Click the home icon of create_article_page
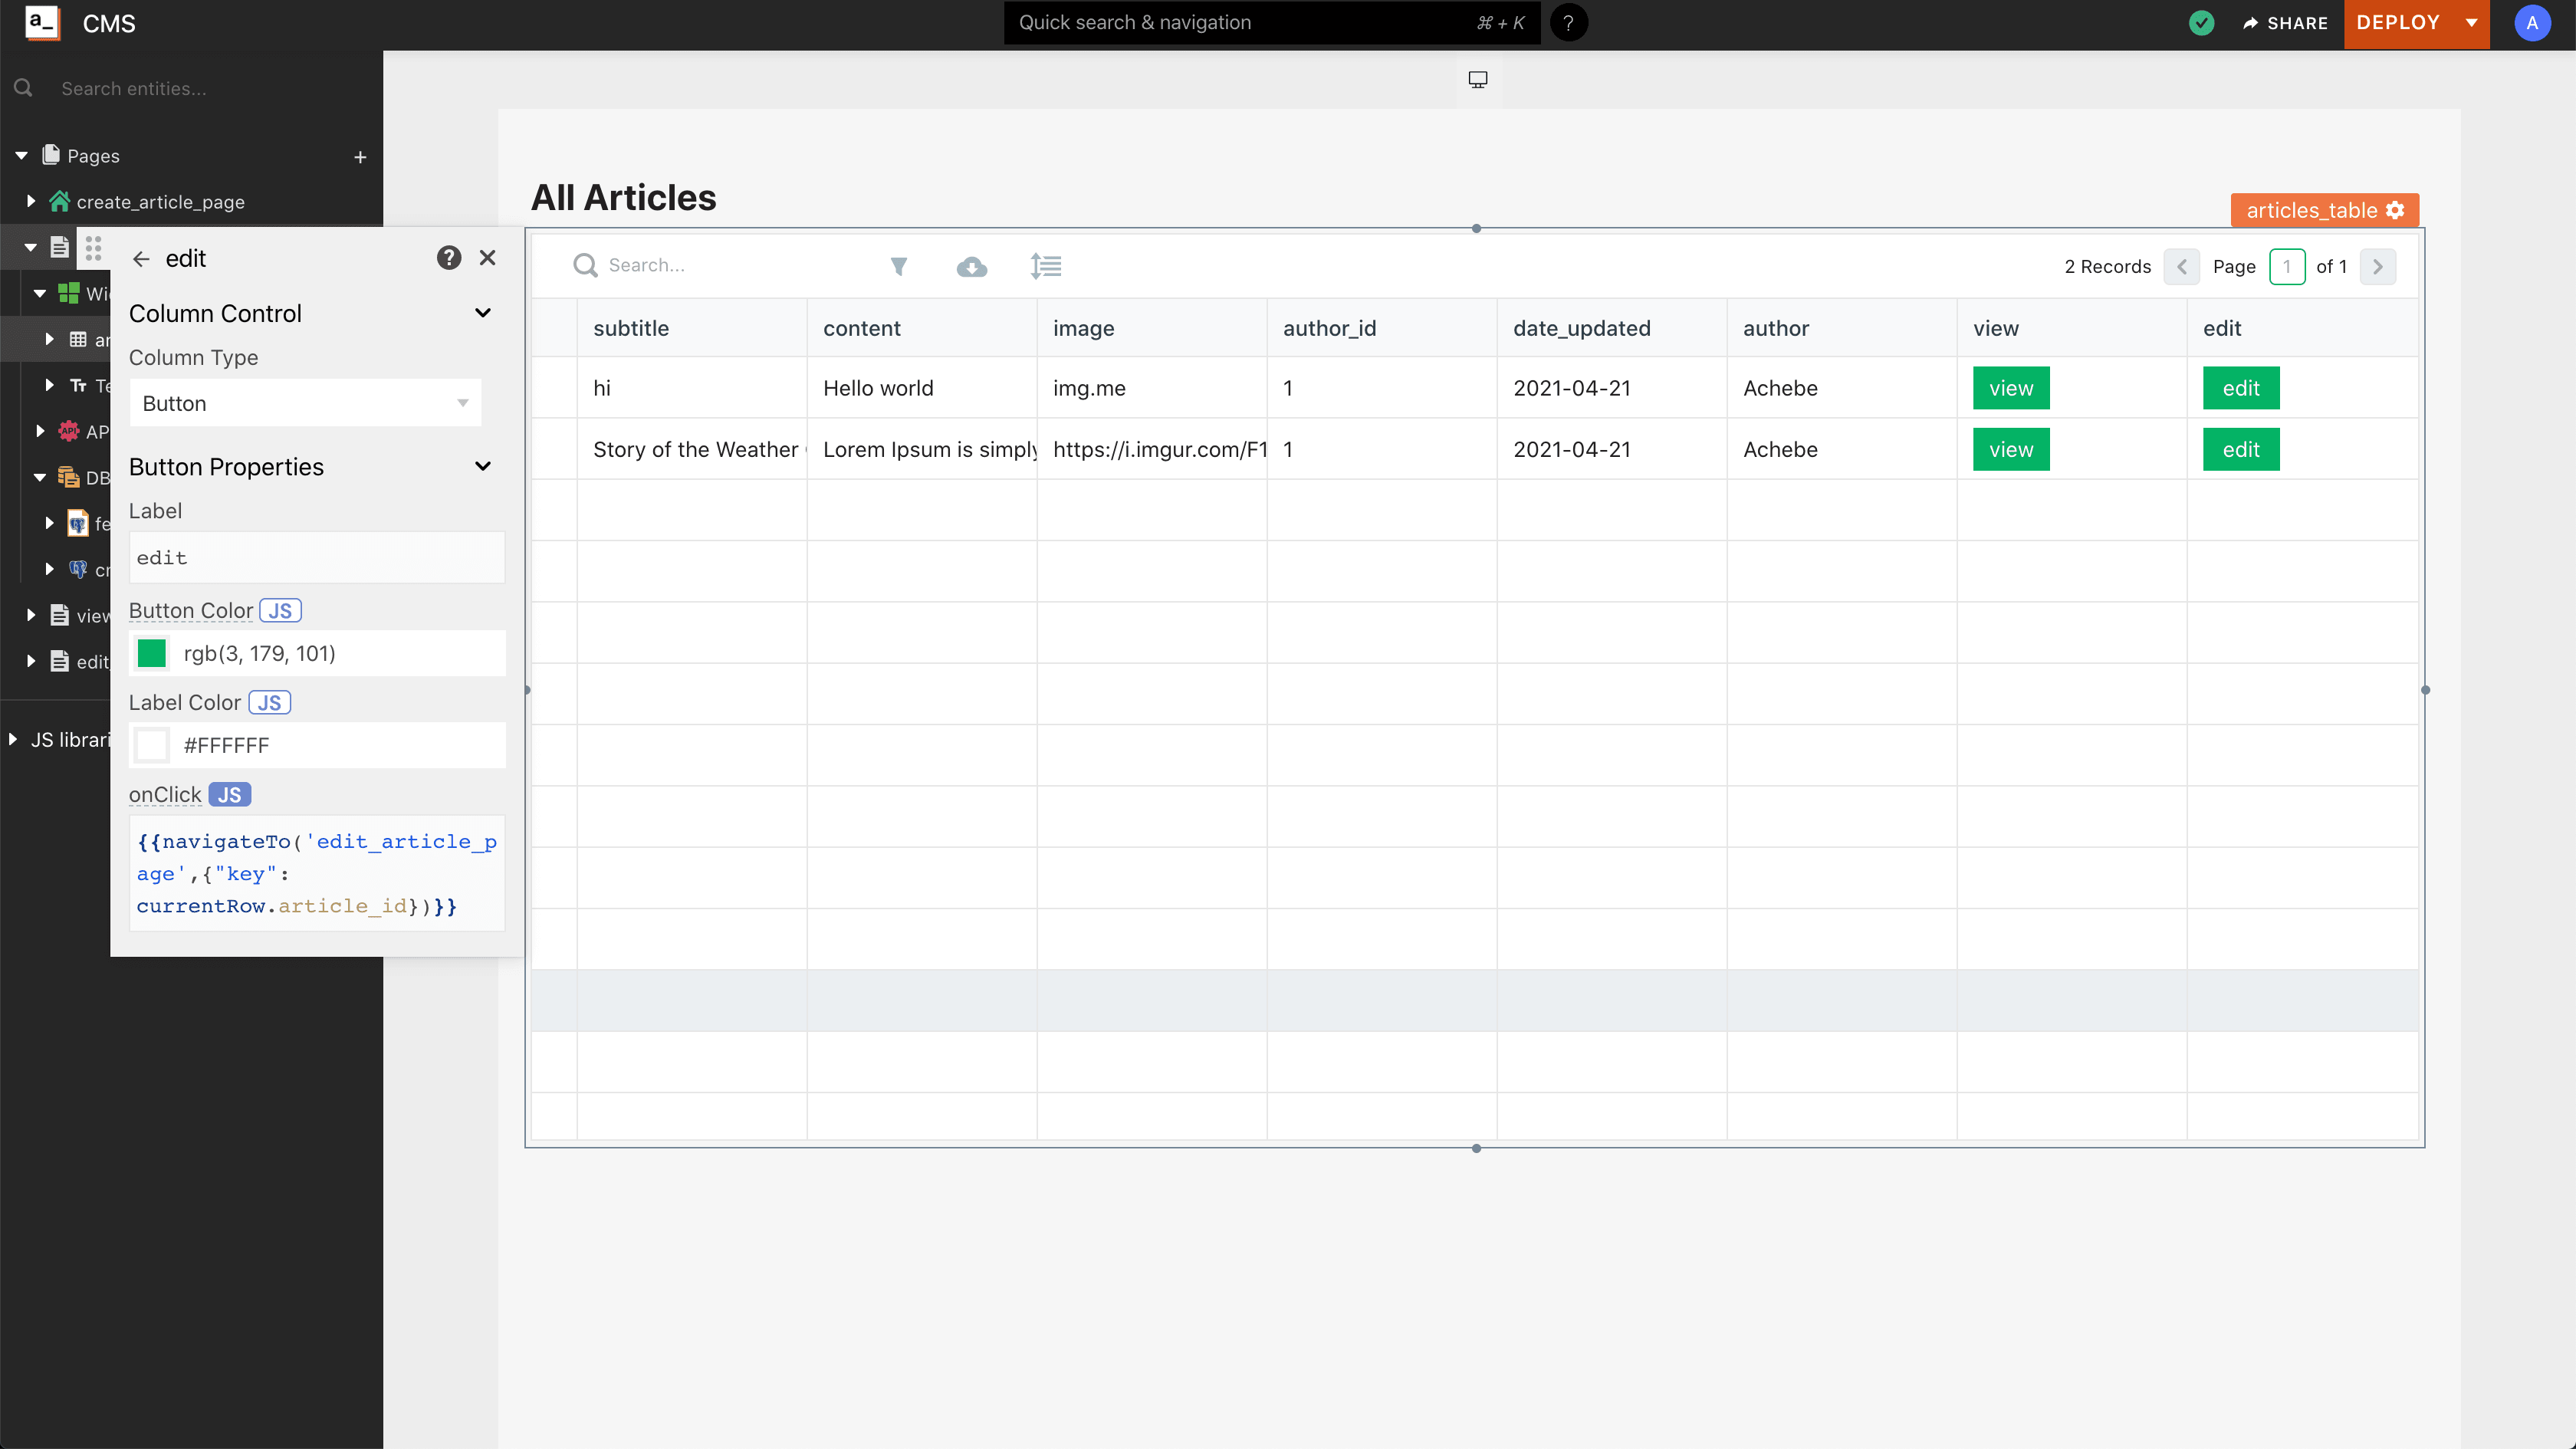The height and width of the screenshot is (1449, 2576). coord(60,201)
